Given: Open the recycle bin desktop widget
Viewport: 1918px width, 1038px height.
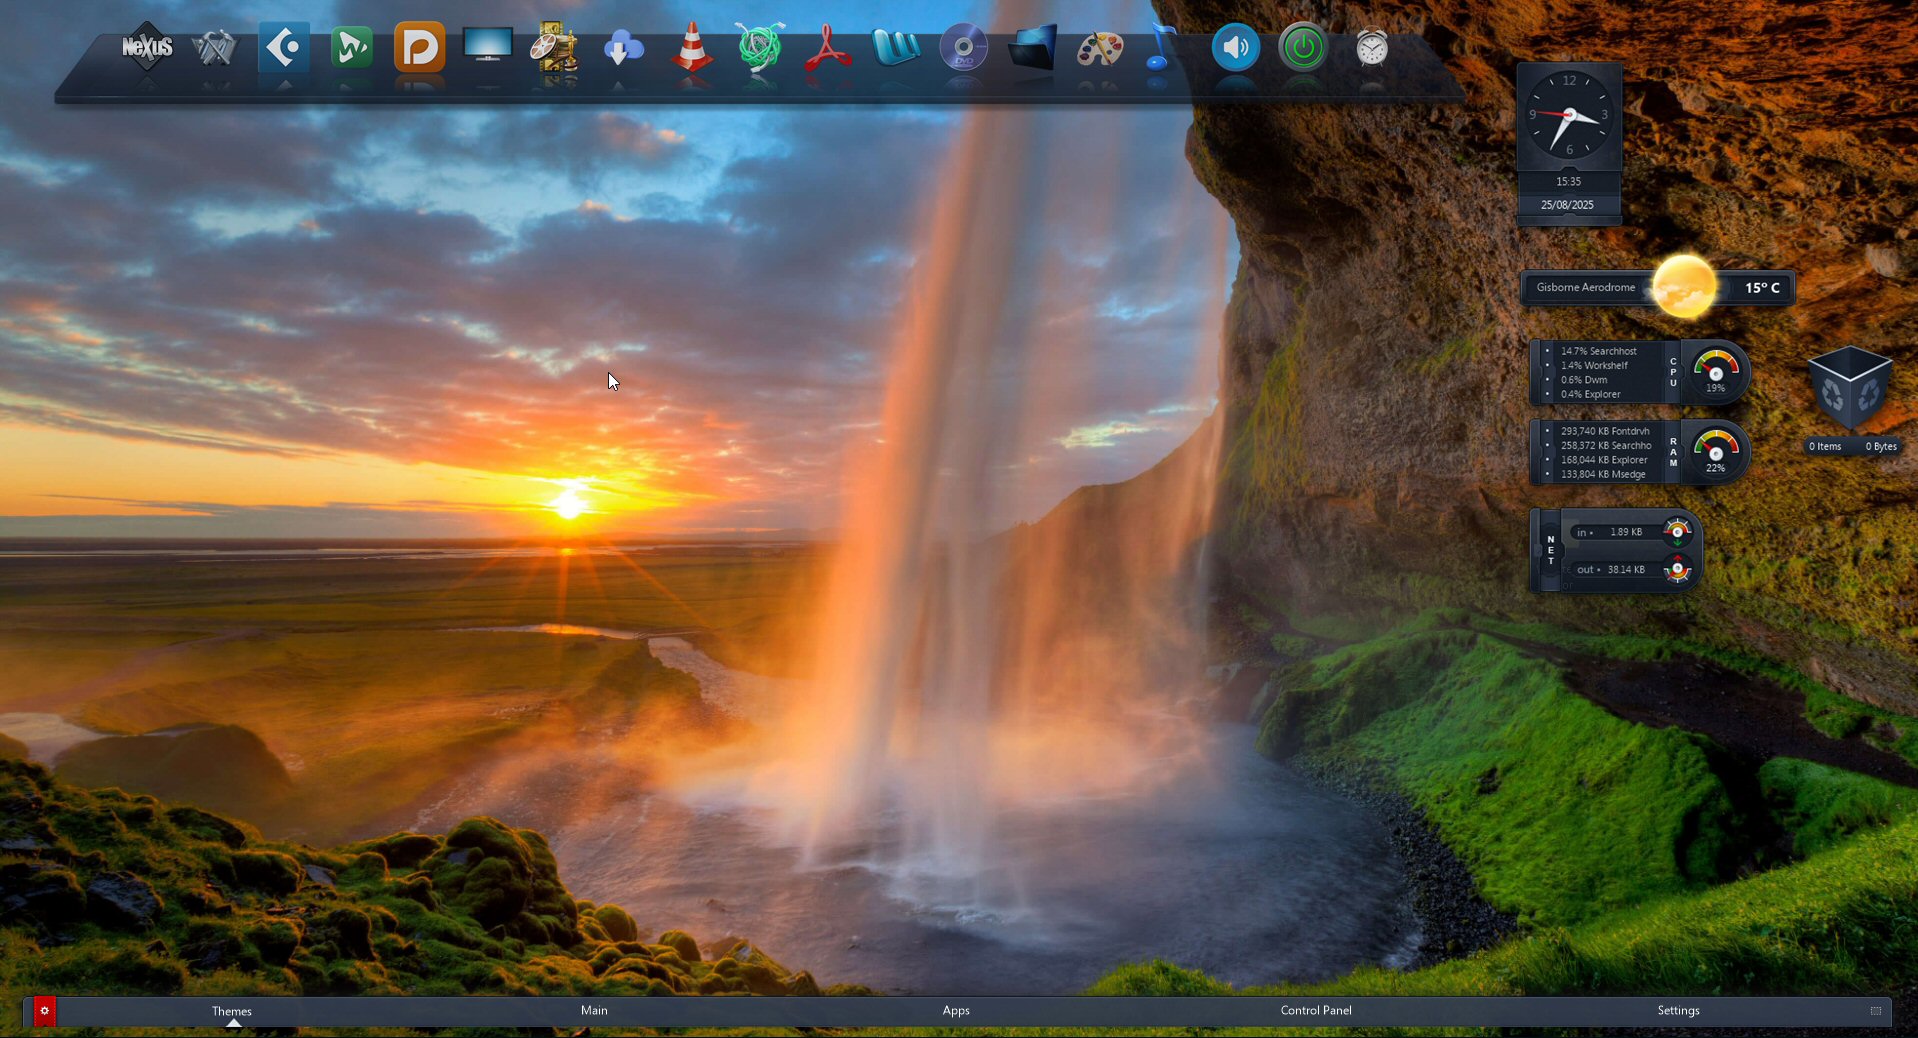Looking at the screenshot, I should [x=1850, y=392].
